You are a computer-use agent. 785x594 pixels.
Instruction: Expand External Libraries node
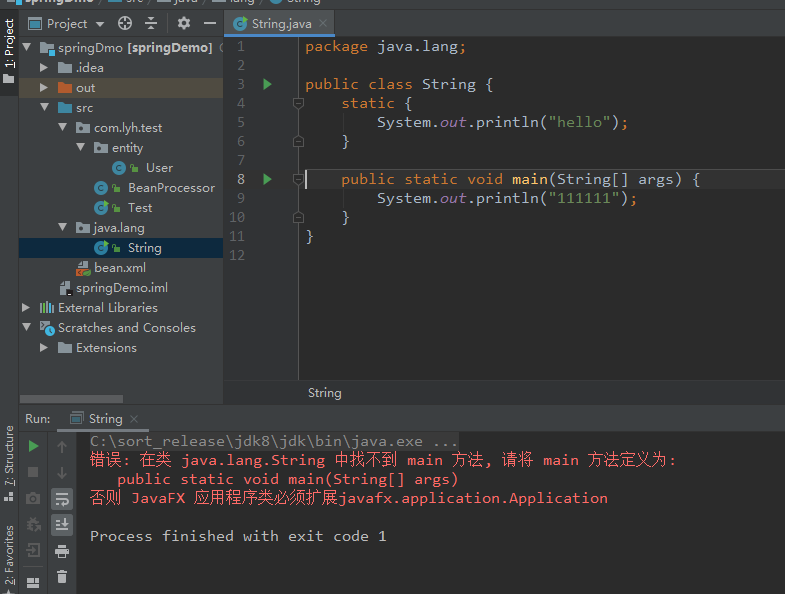tap(26, 308)
